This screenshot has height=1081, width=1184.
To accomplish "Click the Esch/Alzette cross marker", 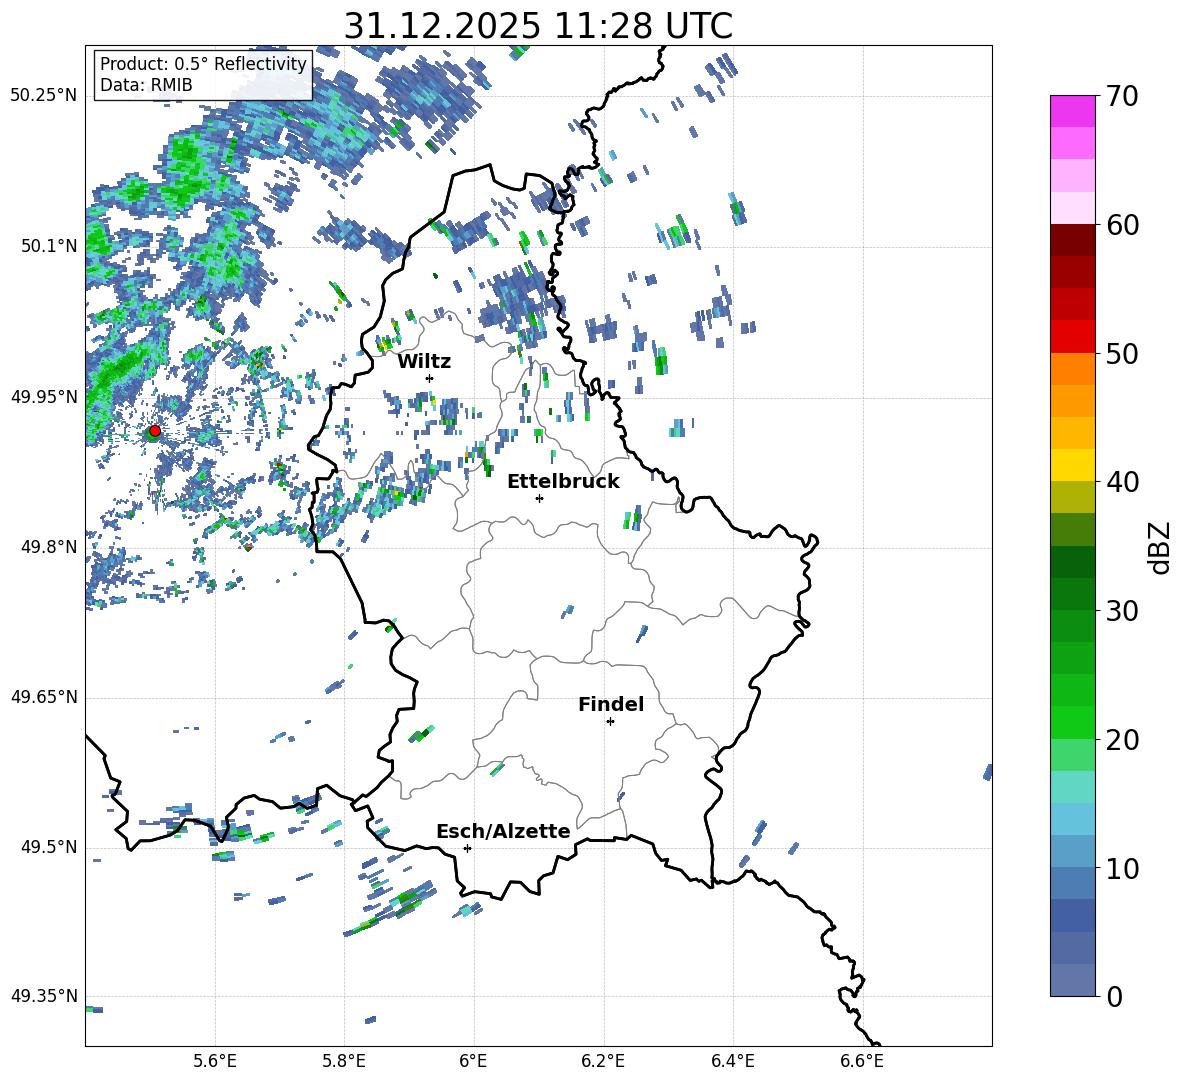I will (x=467, y=848).
